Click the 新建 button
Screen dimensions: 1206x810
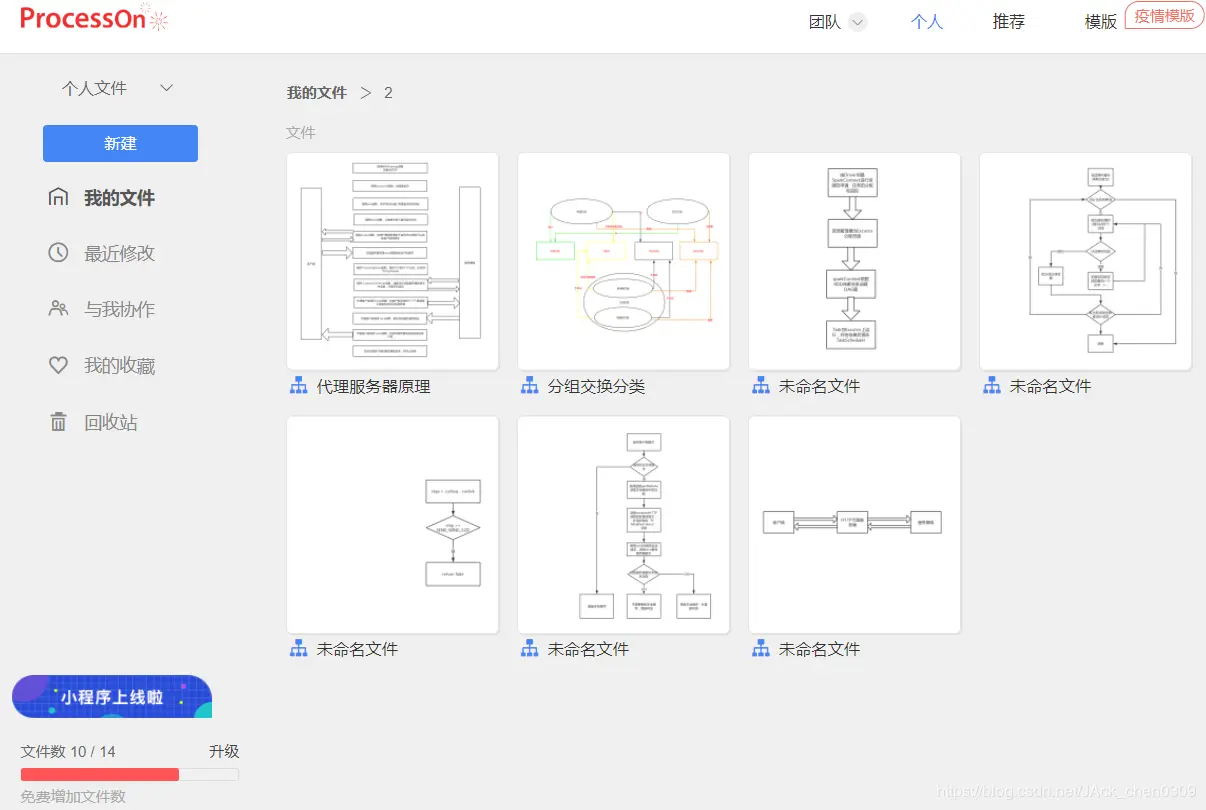[x=119, y=143]
